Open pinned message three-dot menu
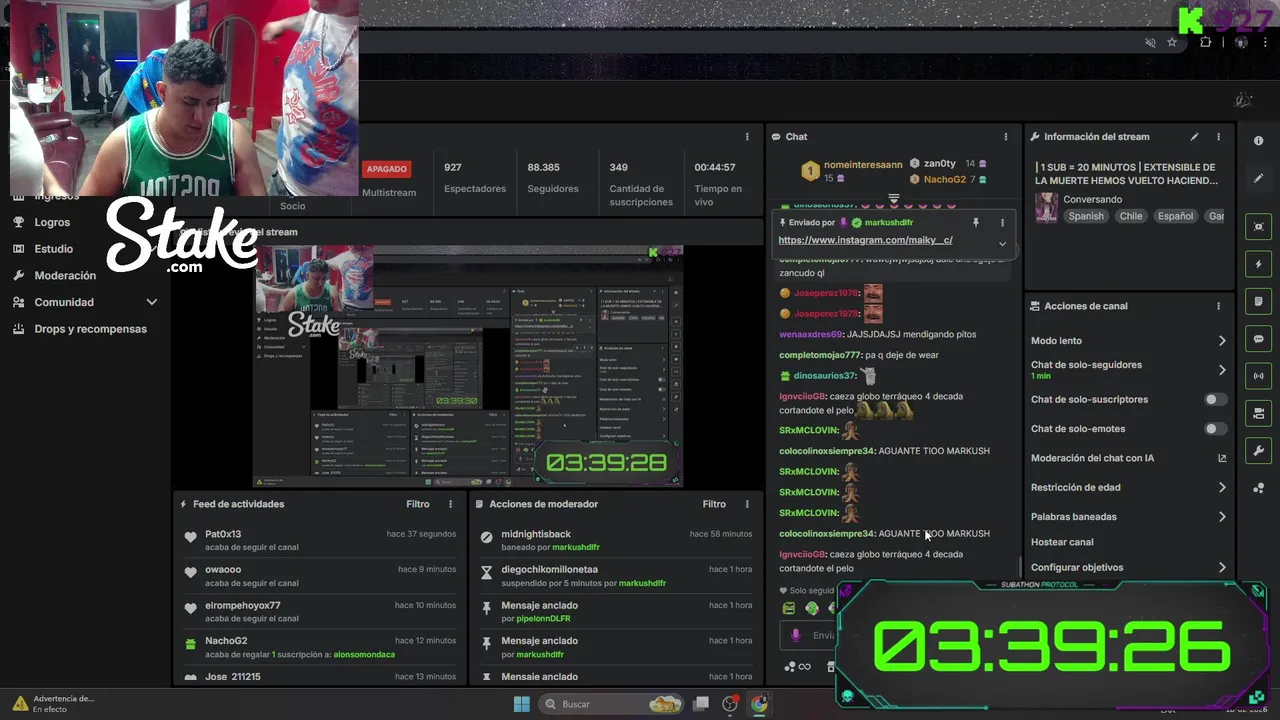The image size is (1280, 720). [1002, 223]
